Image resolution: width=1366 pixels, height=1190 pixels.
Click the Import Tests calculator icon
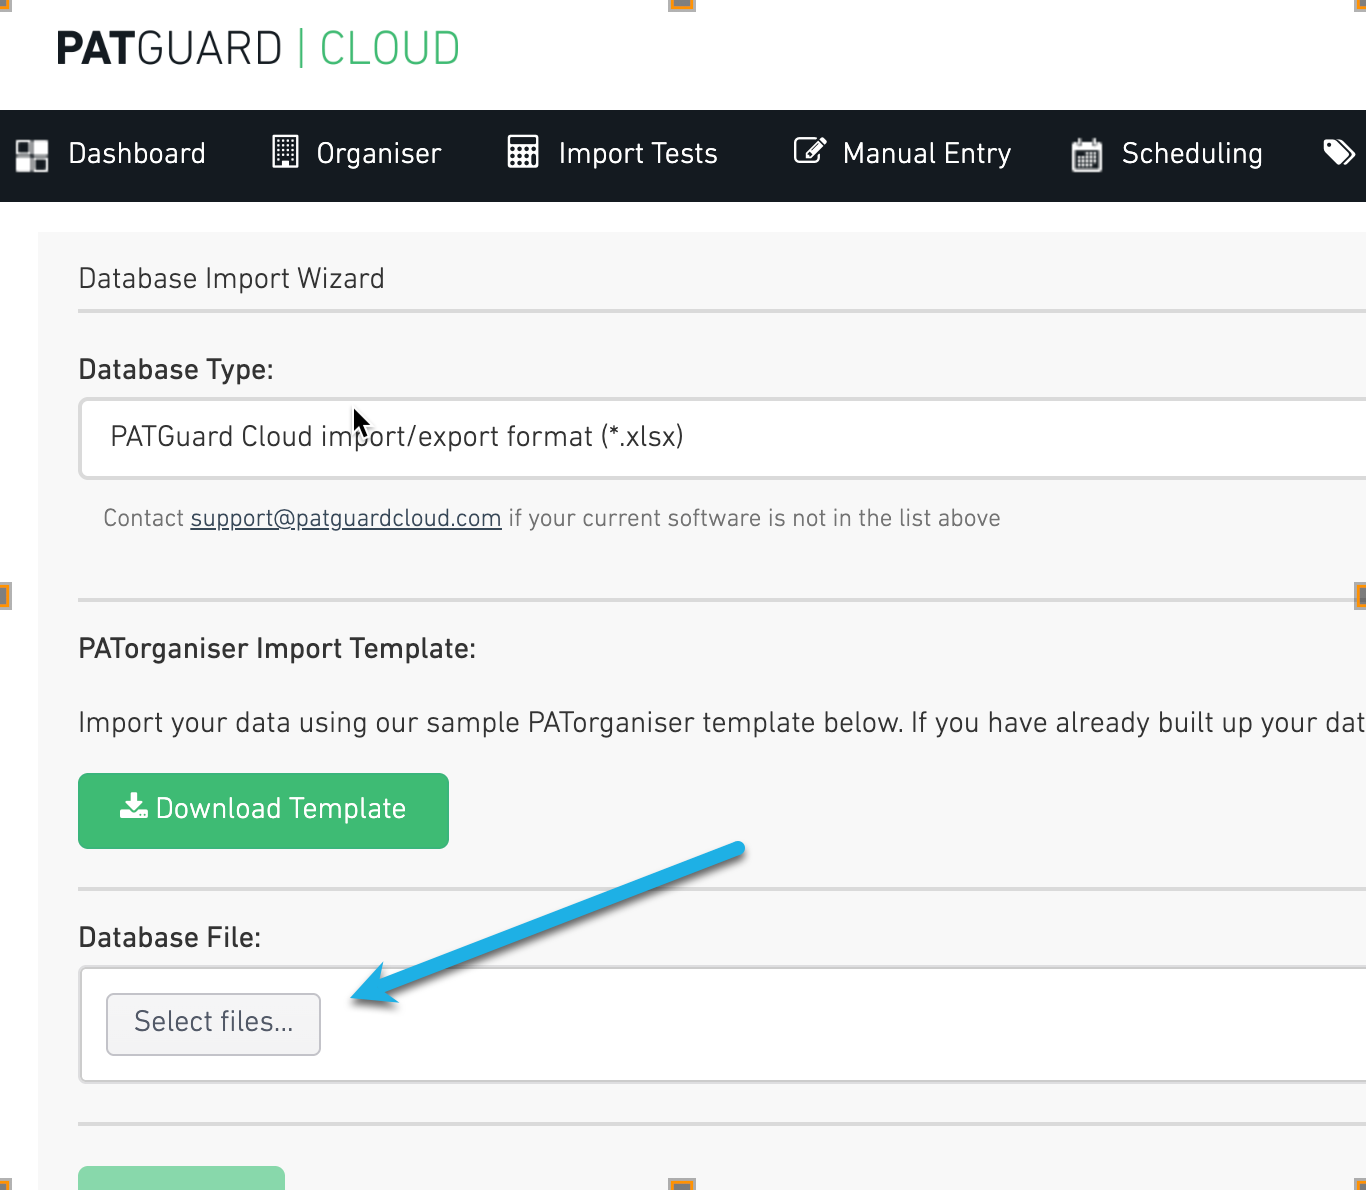tap(523, 152)
